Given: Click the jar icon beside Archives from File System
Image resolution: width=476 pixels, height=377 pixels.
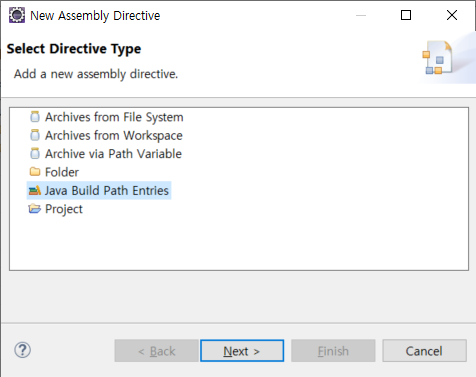Looking at the screenshot, I should coord(35,117).
